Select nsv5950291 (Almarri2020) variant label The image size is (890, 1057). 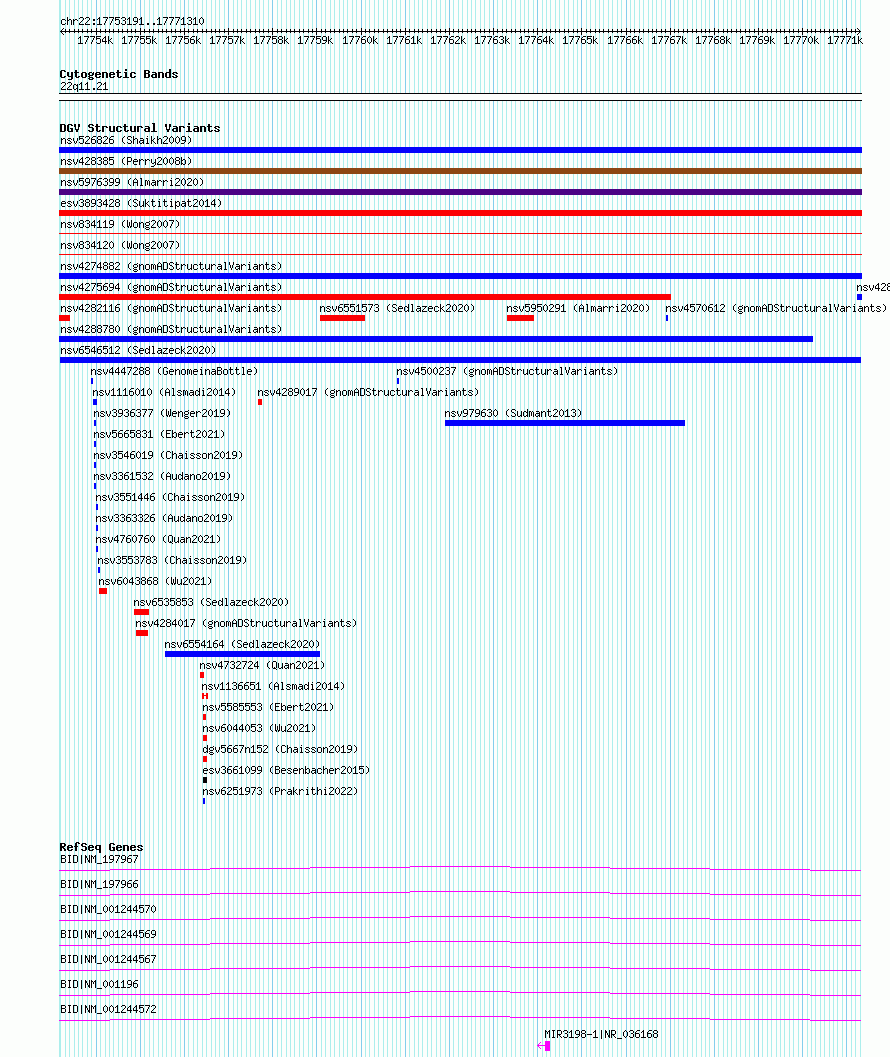[x=578, y=308]
